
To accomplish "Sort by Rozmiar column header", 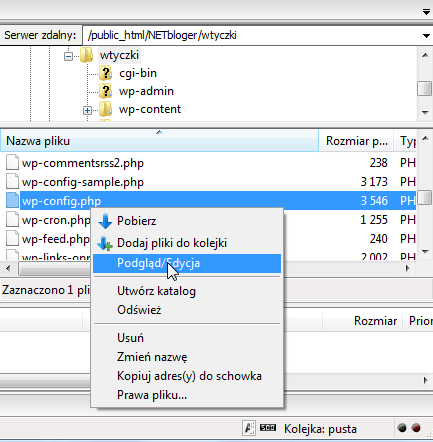I will [356, 141].
